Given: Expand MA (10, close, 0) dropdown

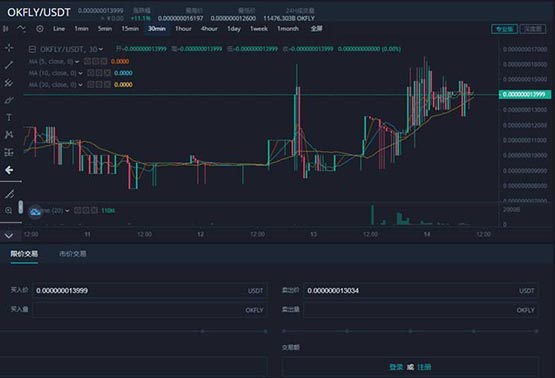Looking at the screenshot, I should coord(80,73).
